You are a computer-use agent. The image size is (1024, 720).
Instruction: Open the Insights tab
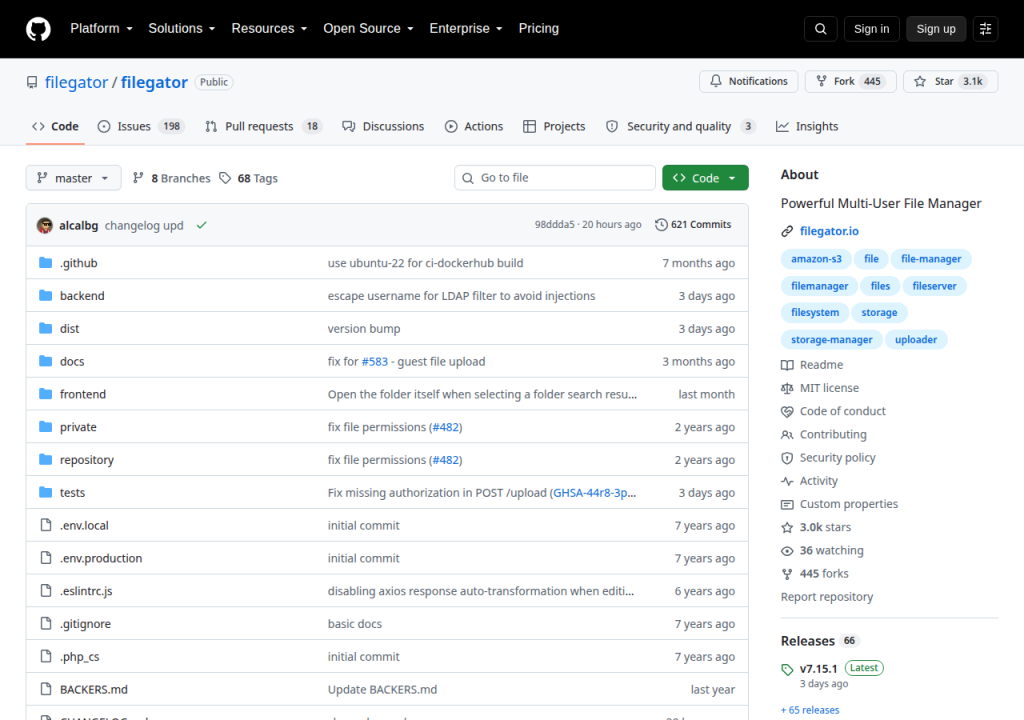click(x=807, y=126)
